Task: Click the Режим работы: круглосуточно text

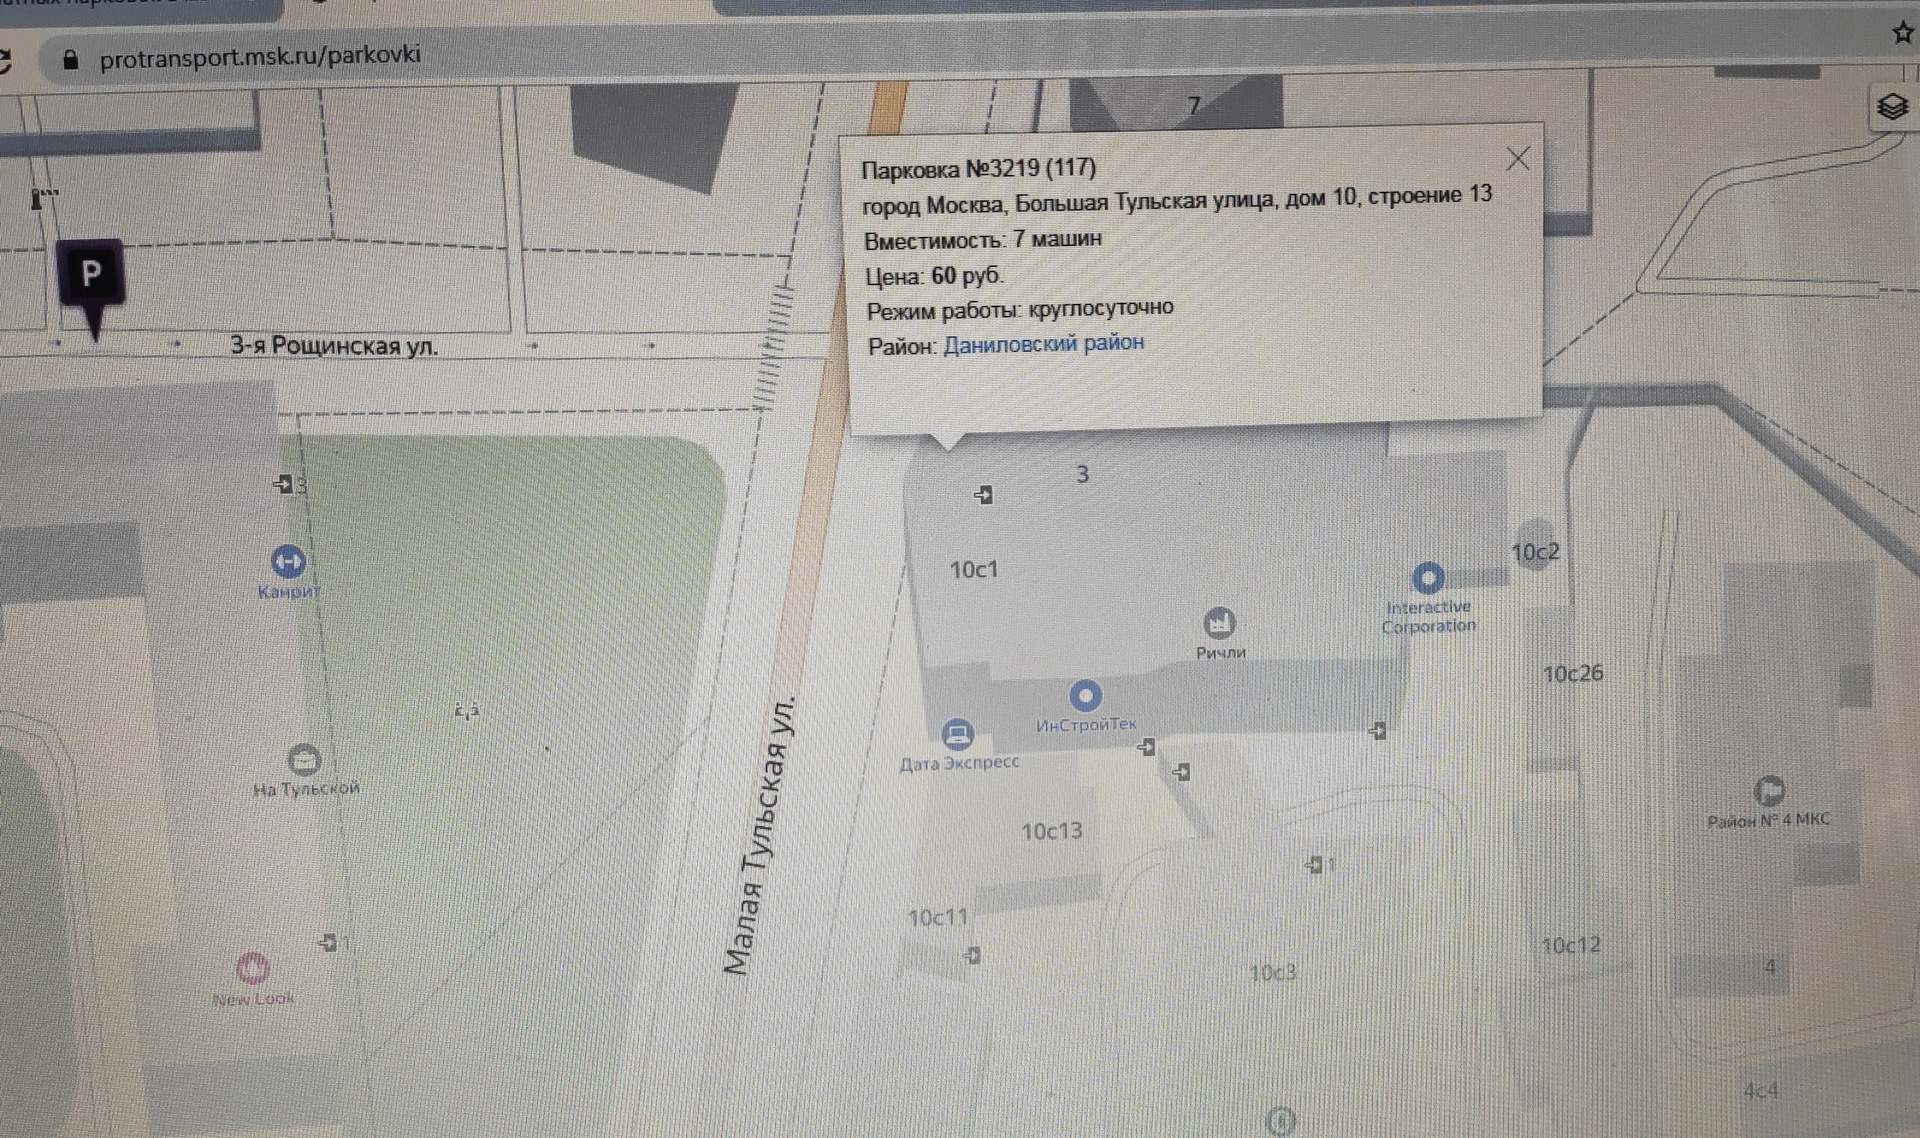Action: 1020,309
